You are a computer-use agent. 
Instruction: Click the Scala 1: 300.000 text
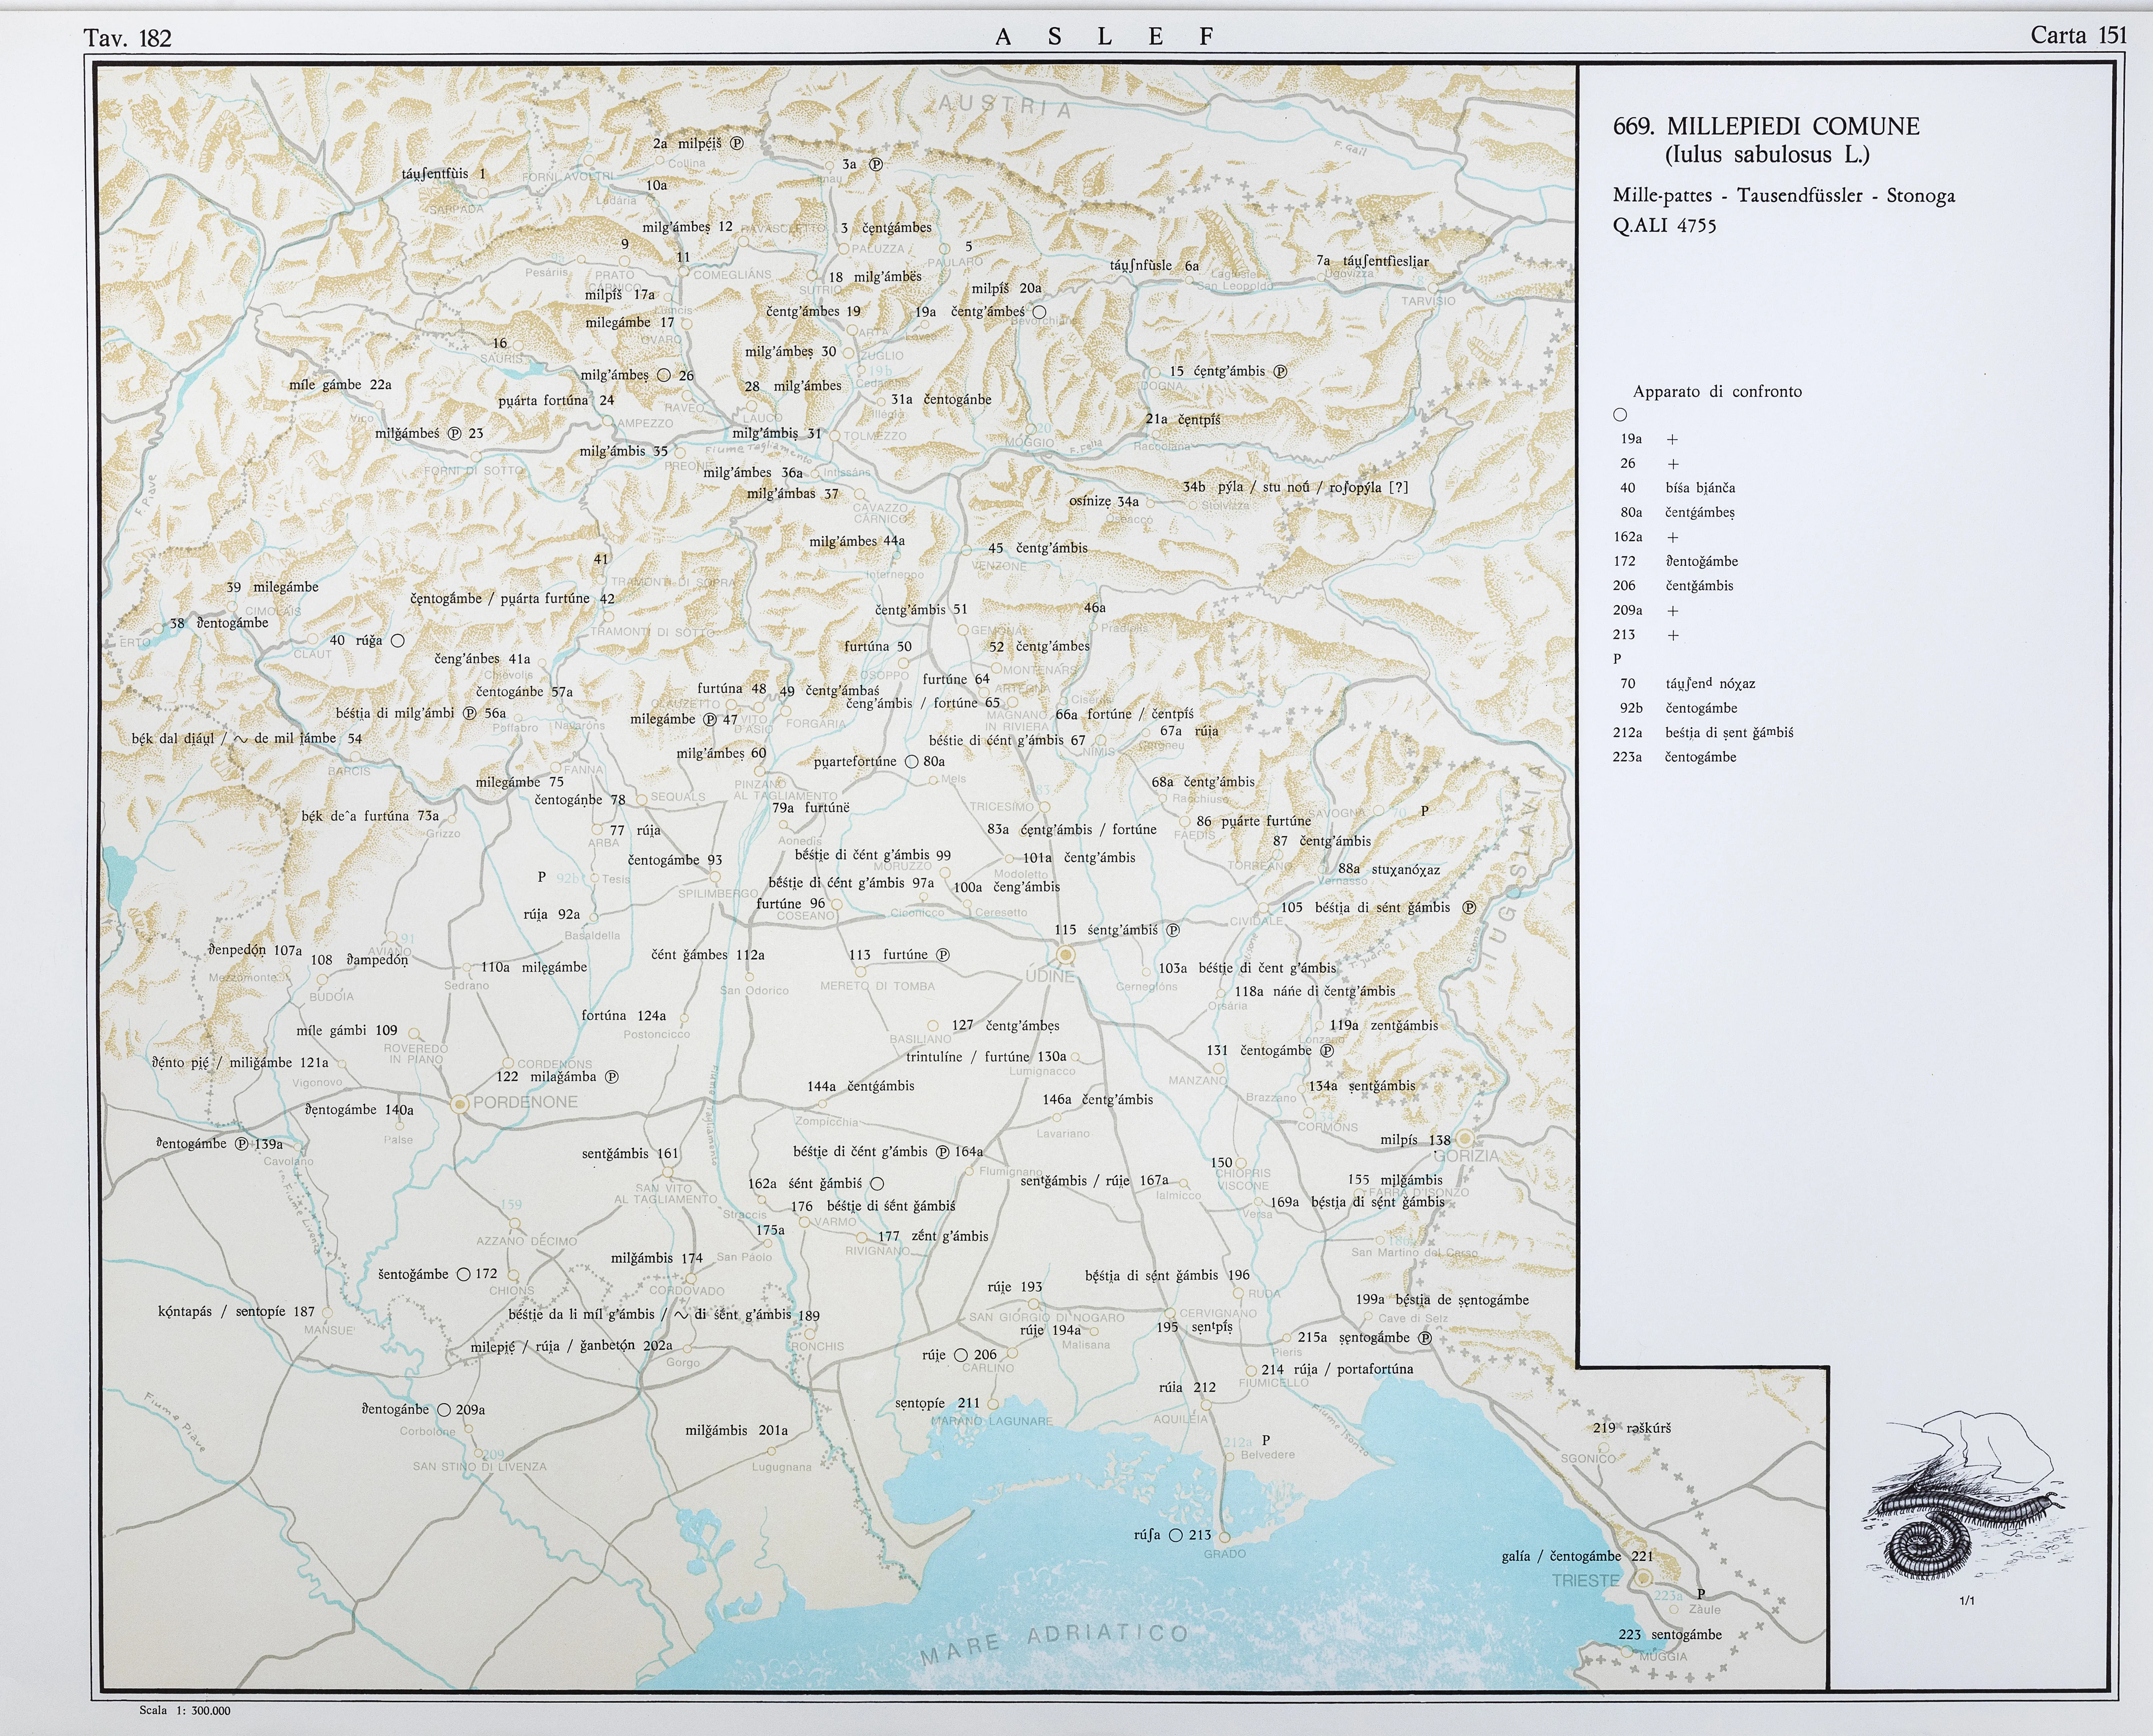[185, 1711]
